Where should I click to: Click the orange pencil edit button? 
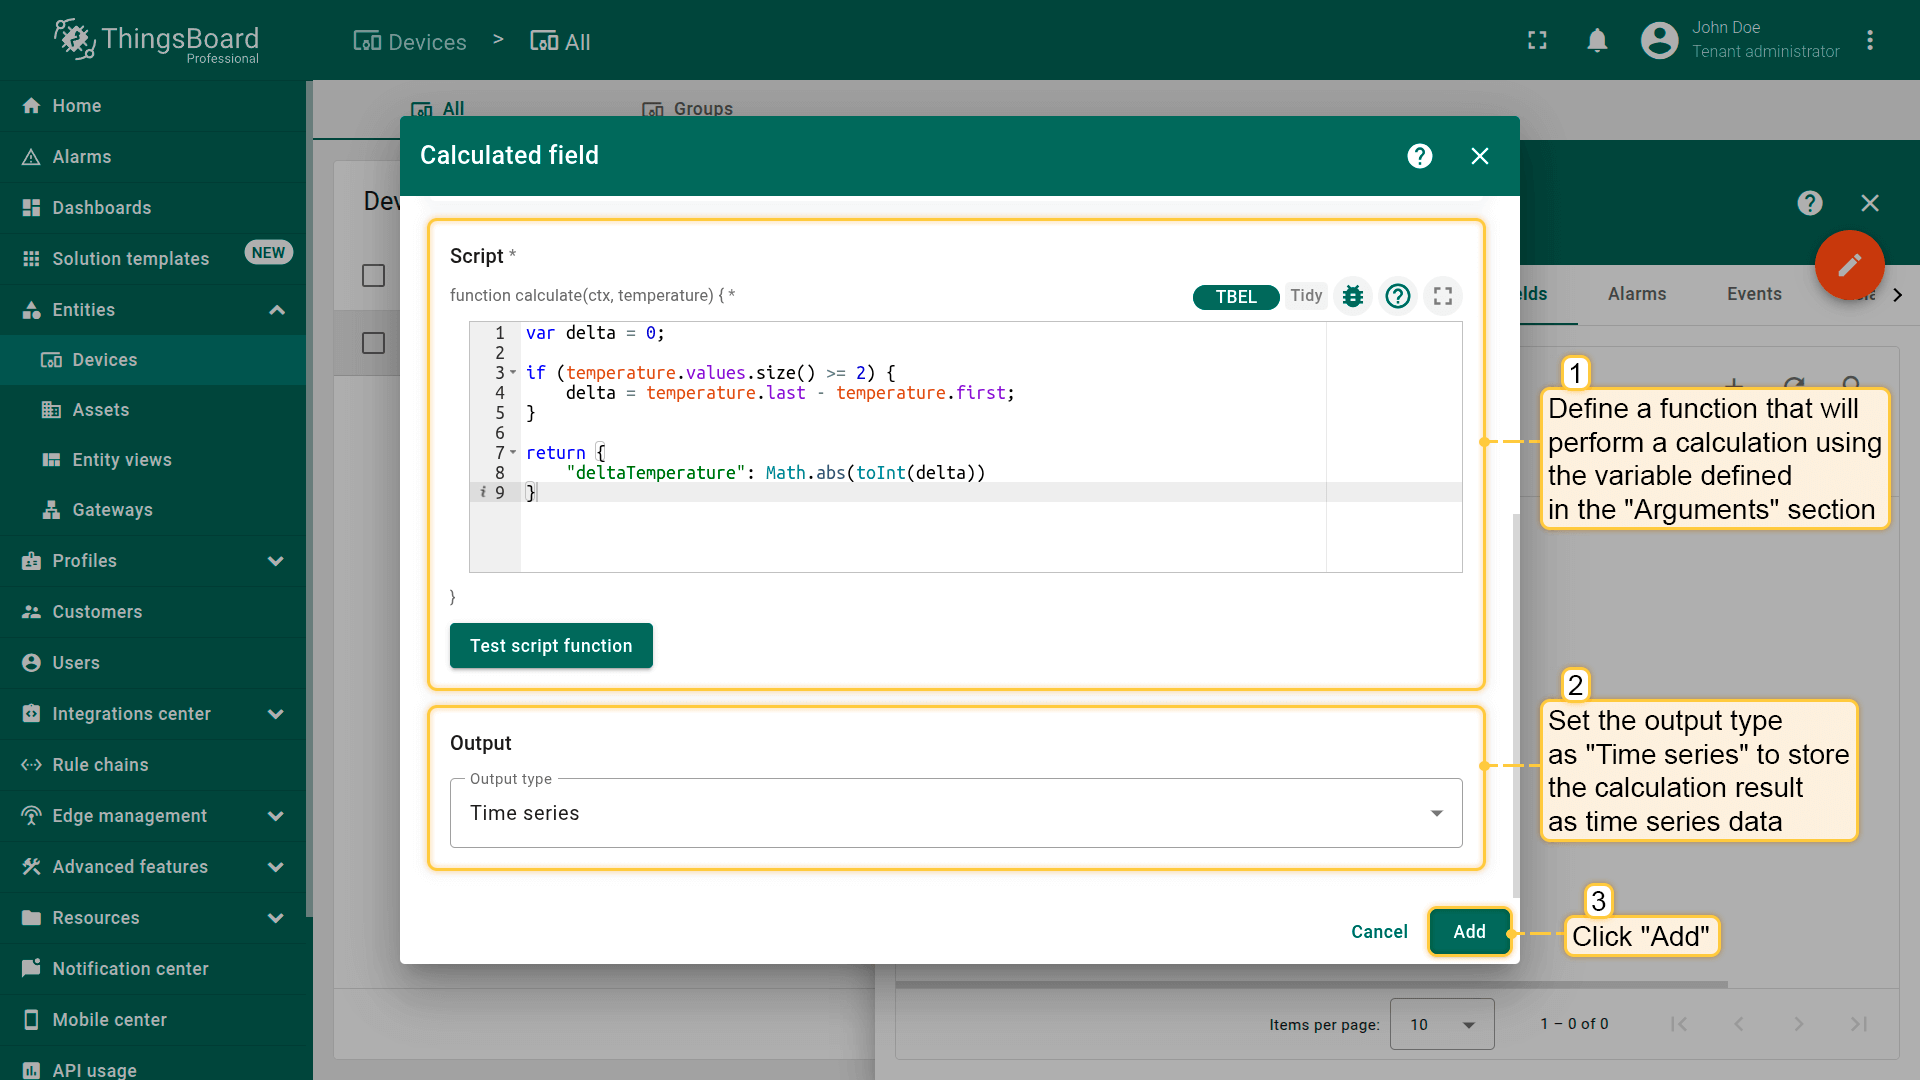pos(1849,265)
